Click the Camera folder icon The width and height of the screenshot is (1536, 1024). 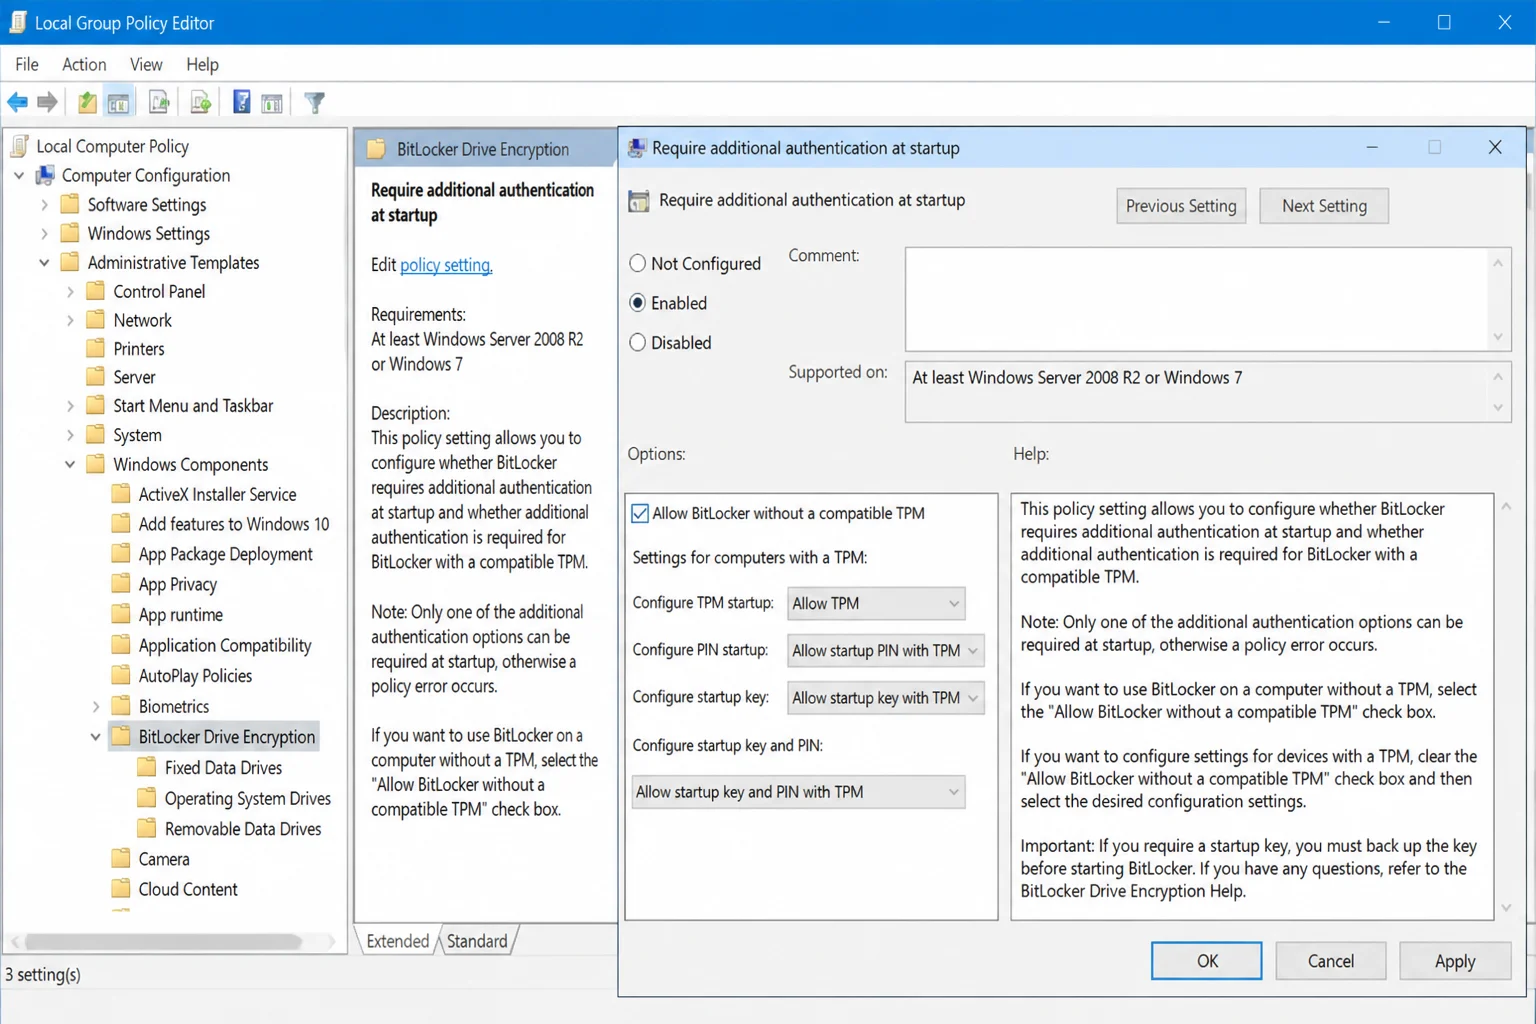121,859
